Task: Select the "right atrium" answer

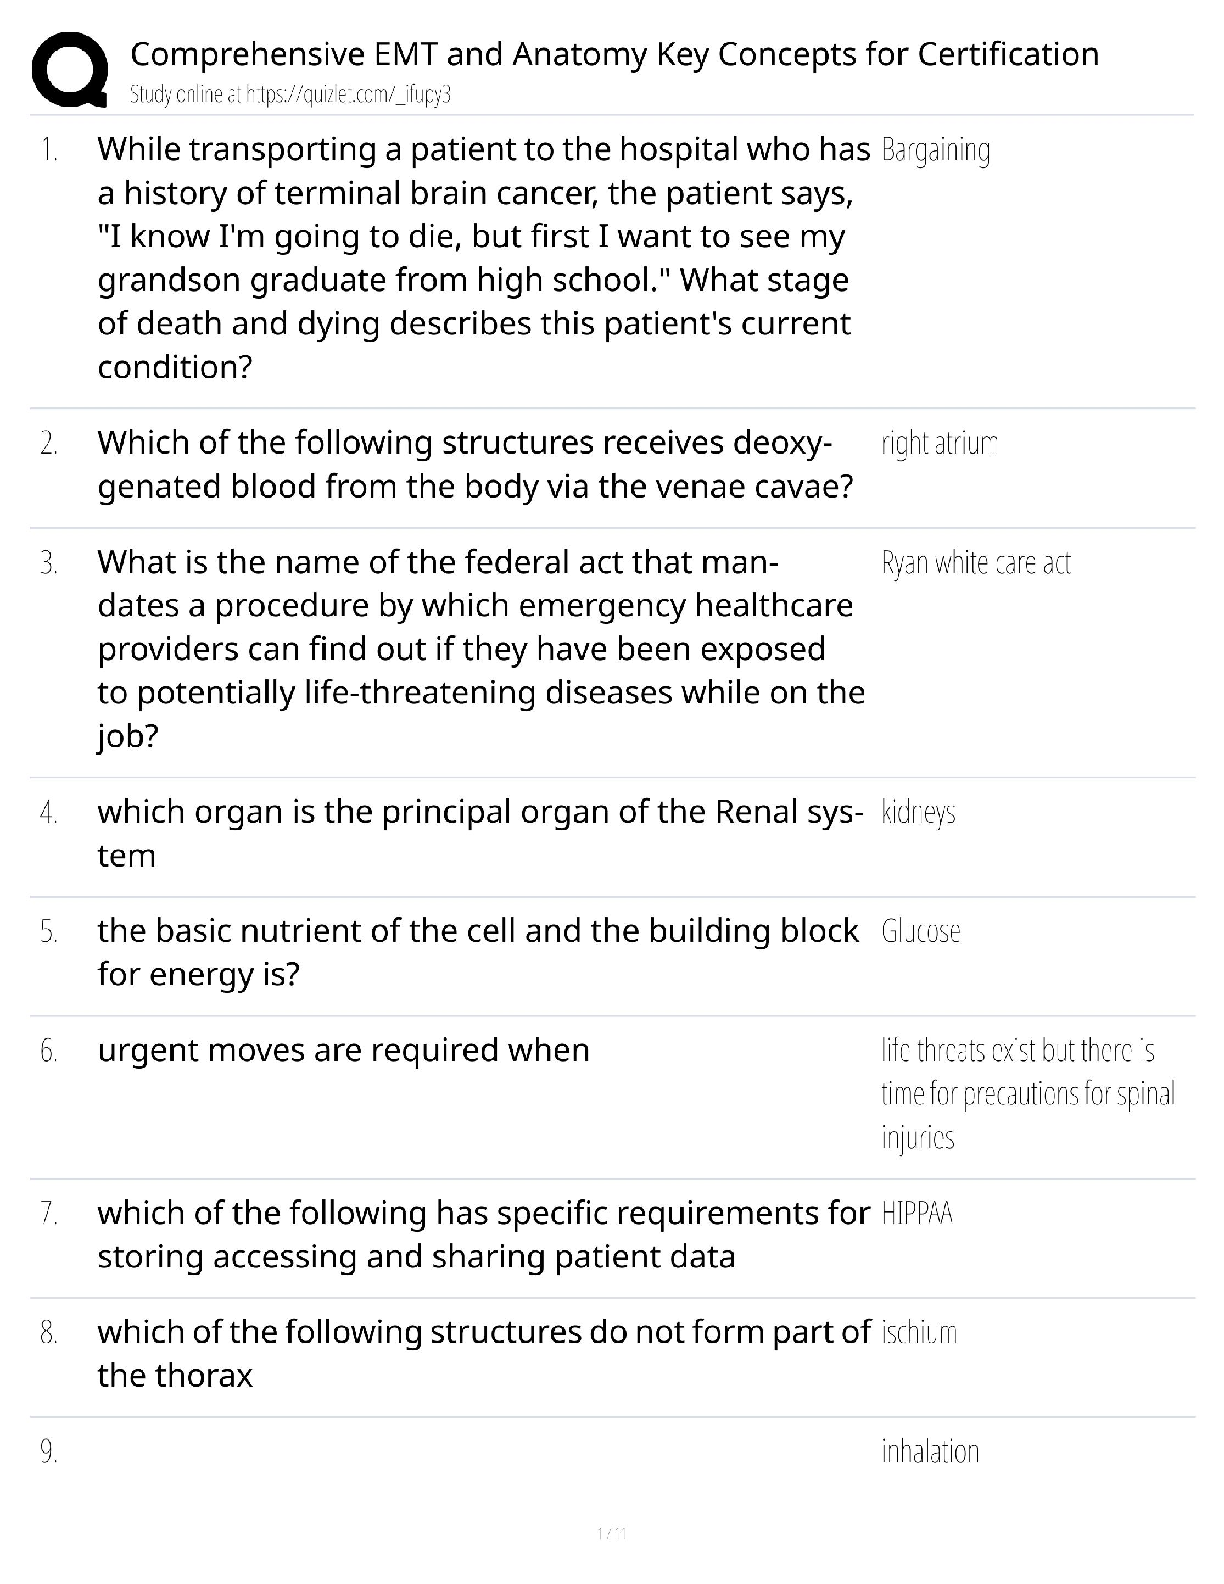Action: pos(939,444)
